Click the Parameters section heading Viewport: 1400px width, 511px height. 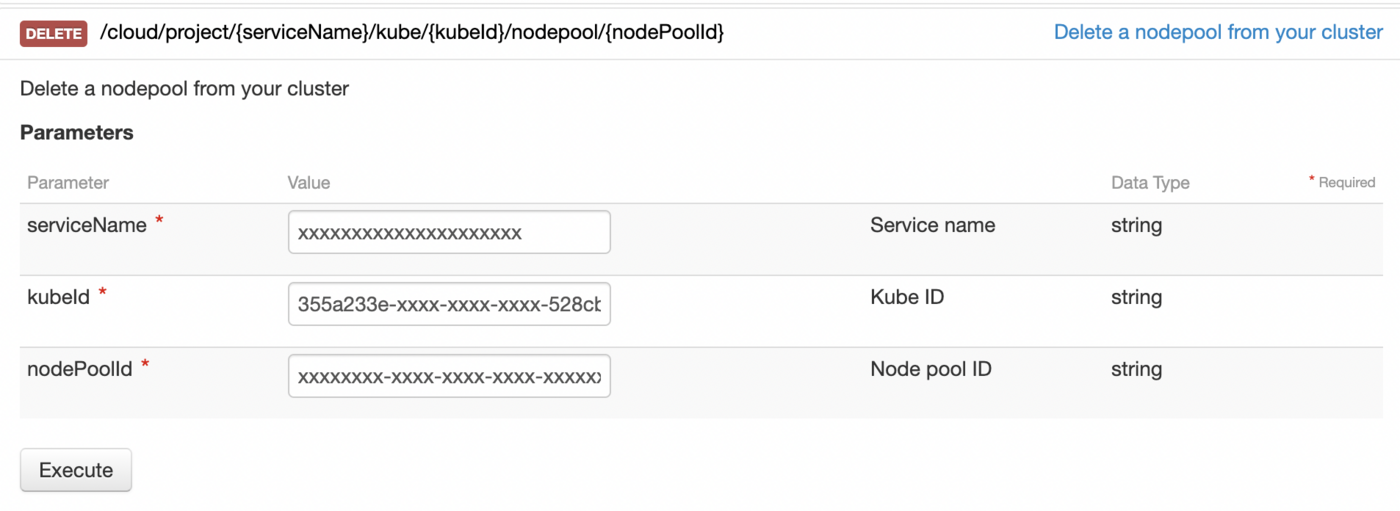point(77,133)
